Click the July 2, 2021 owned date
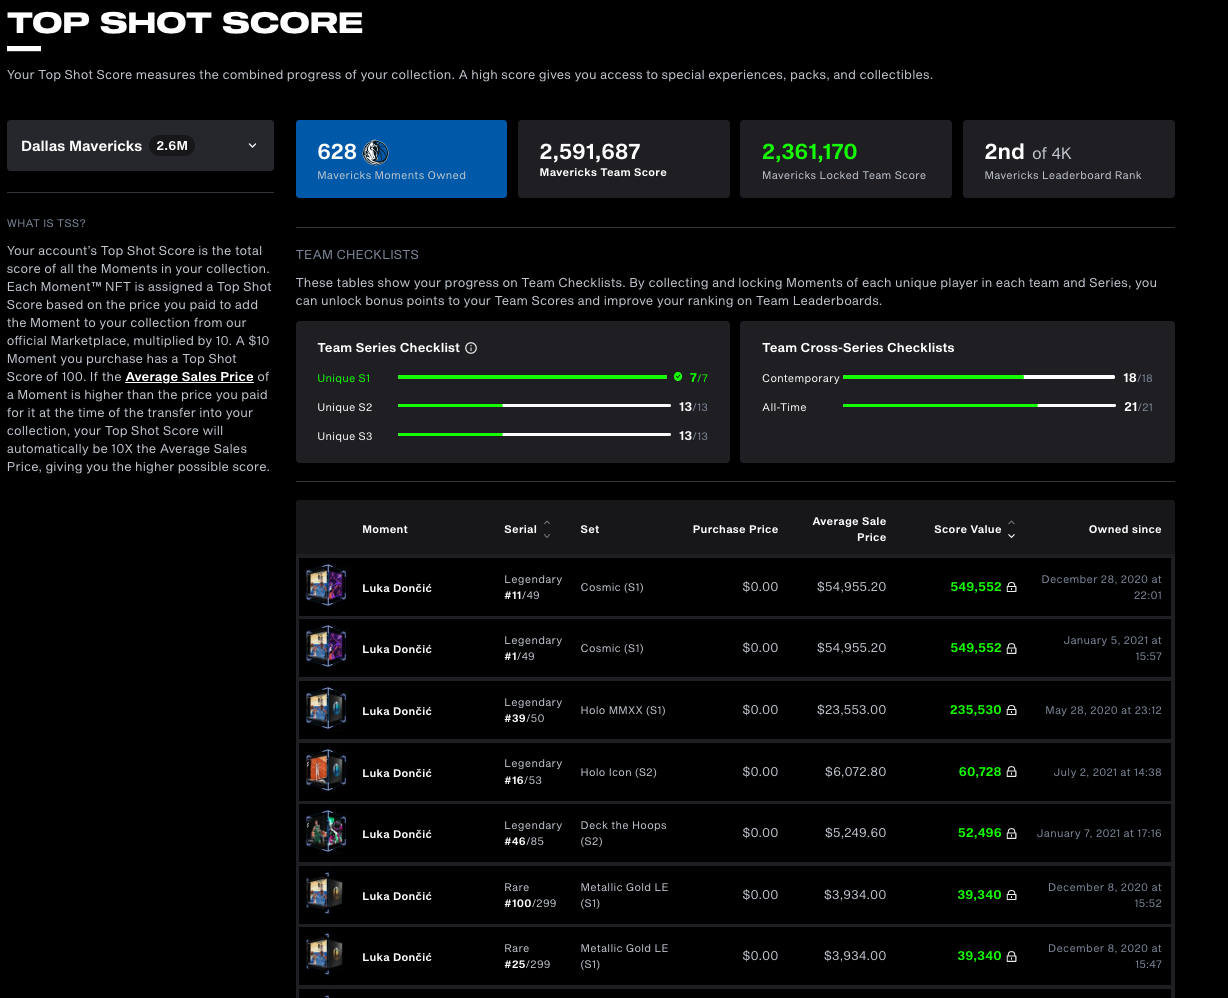 pyautogui.click(x=1107, y=772)
